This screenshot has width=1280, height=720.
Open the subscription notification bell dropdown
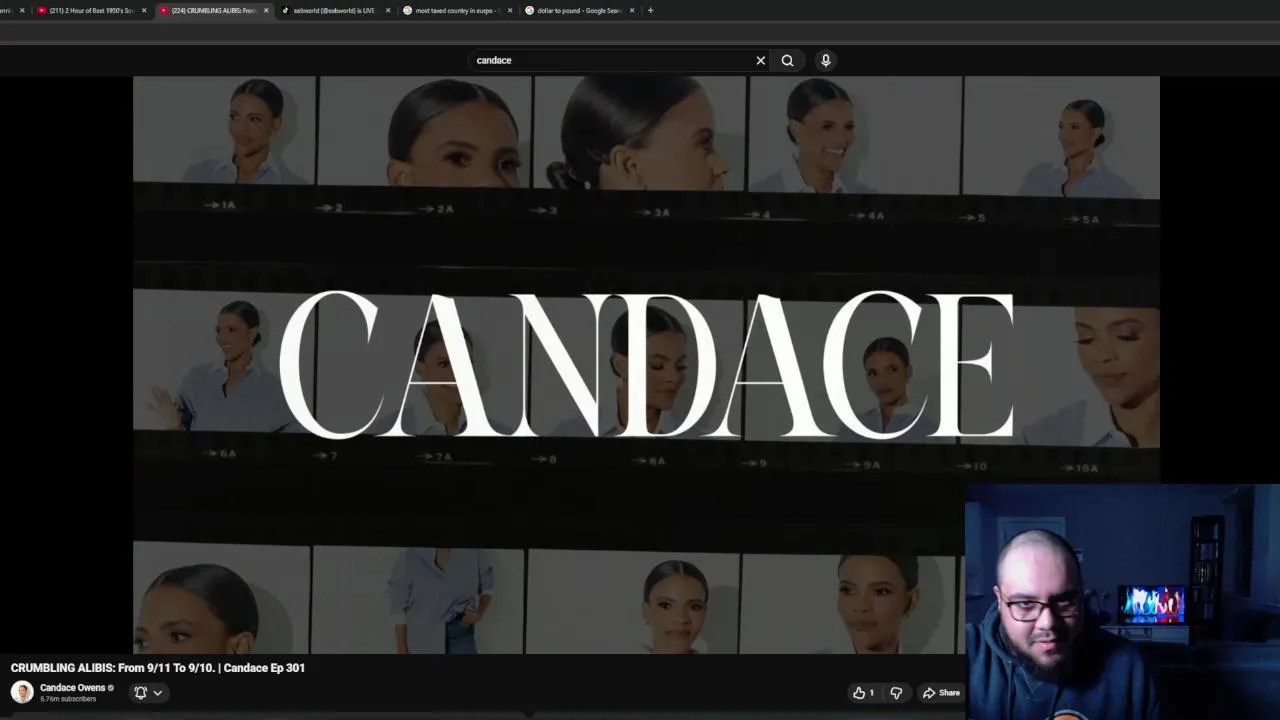[x=148, y=692]
